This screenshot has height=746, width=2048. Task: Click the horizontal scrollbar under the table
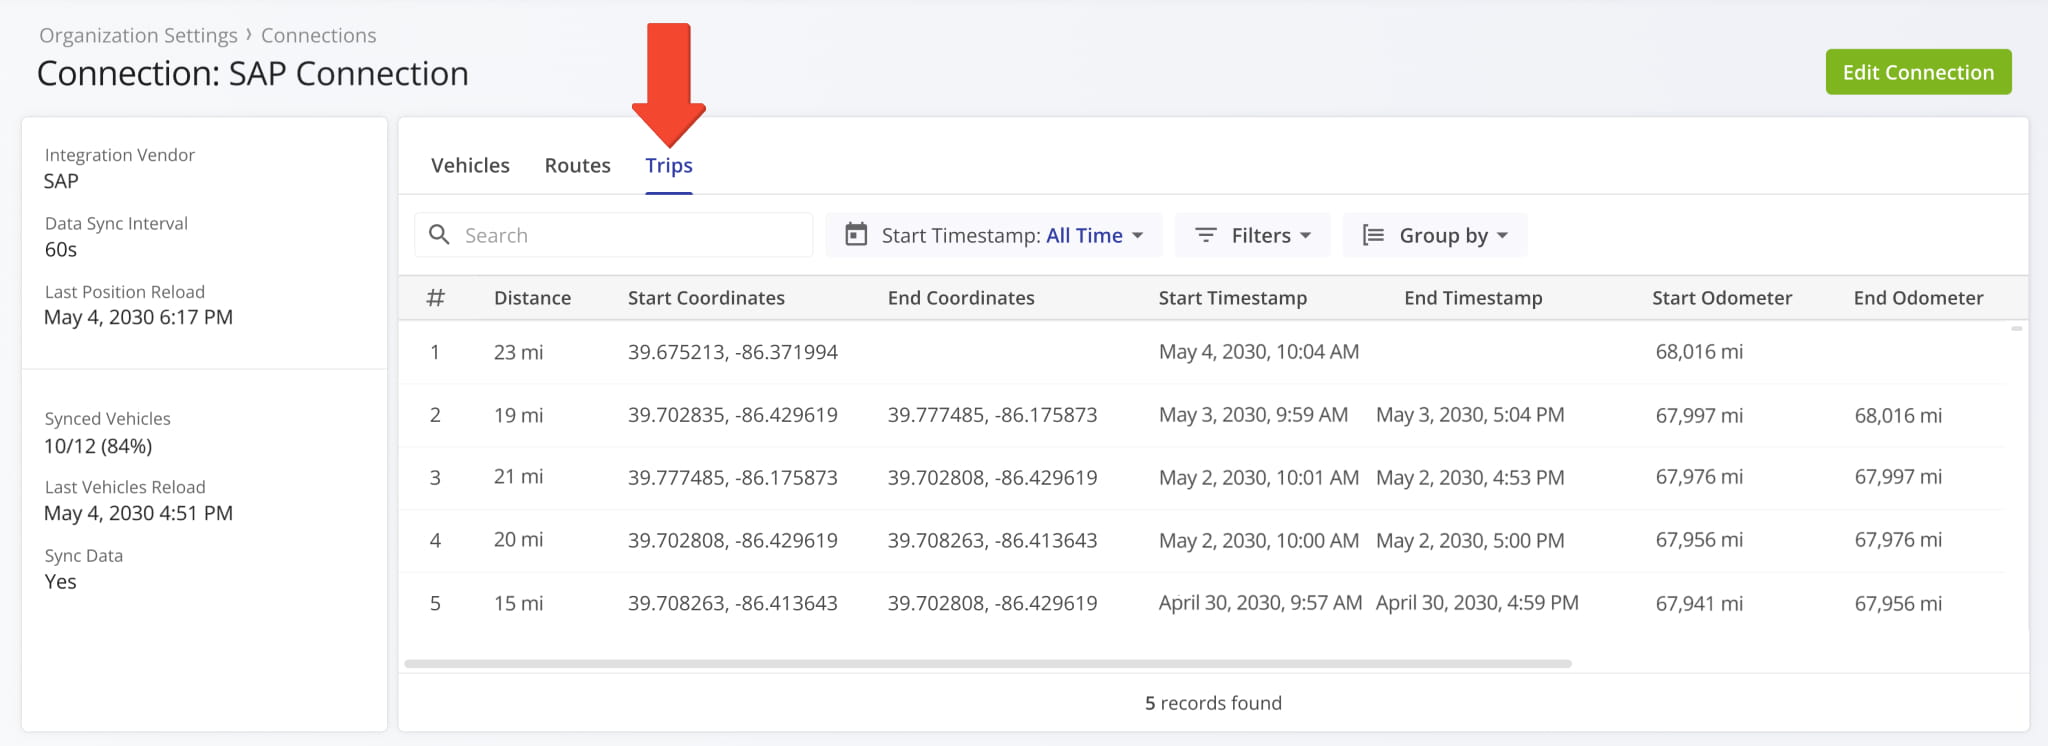pos(987,663)
